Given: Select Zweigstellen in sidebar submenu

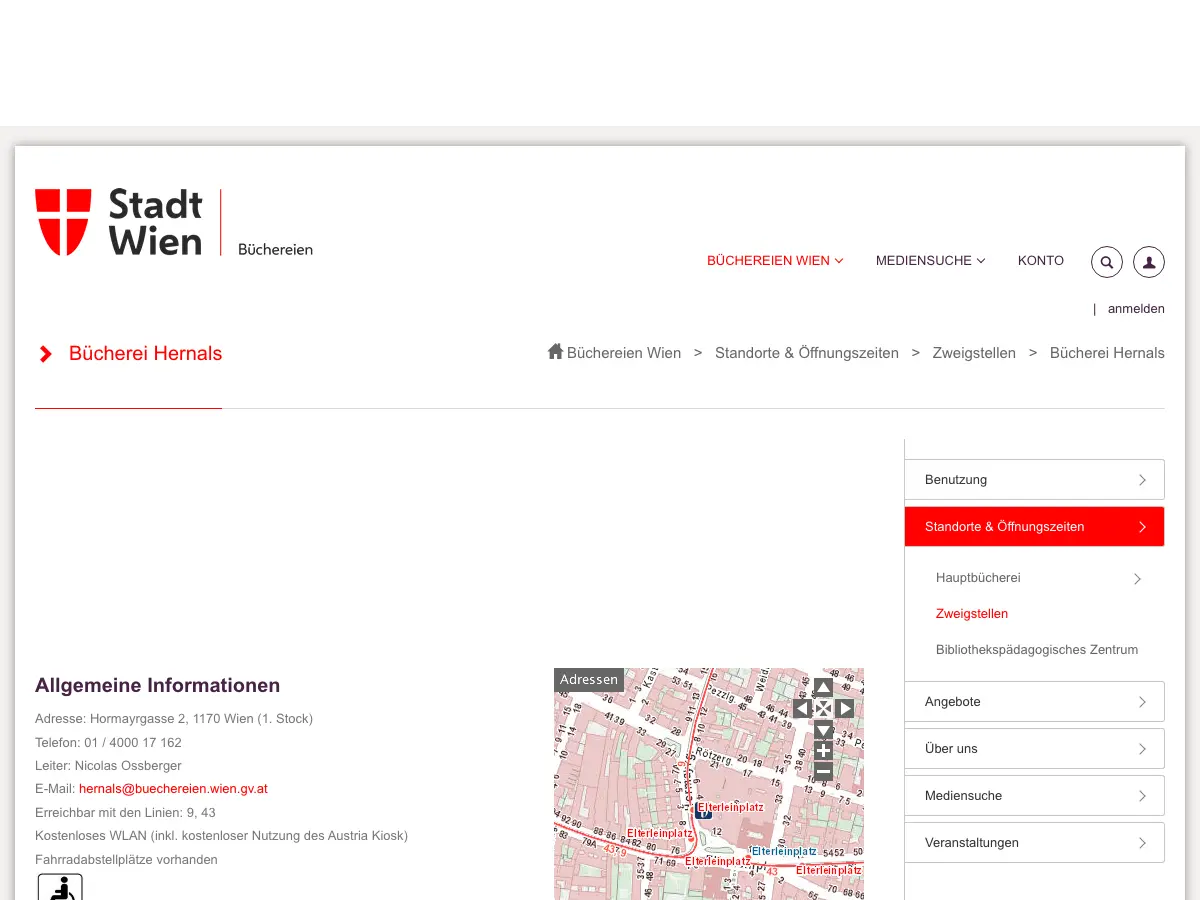Looking at the screenshot, I should tap(972, 614).
